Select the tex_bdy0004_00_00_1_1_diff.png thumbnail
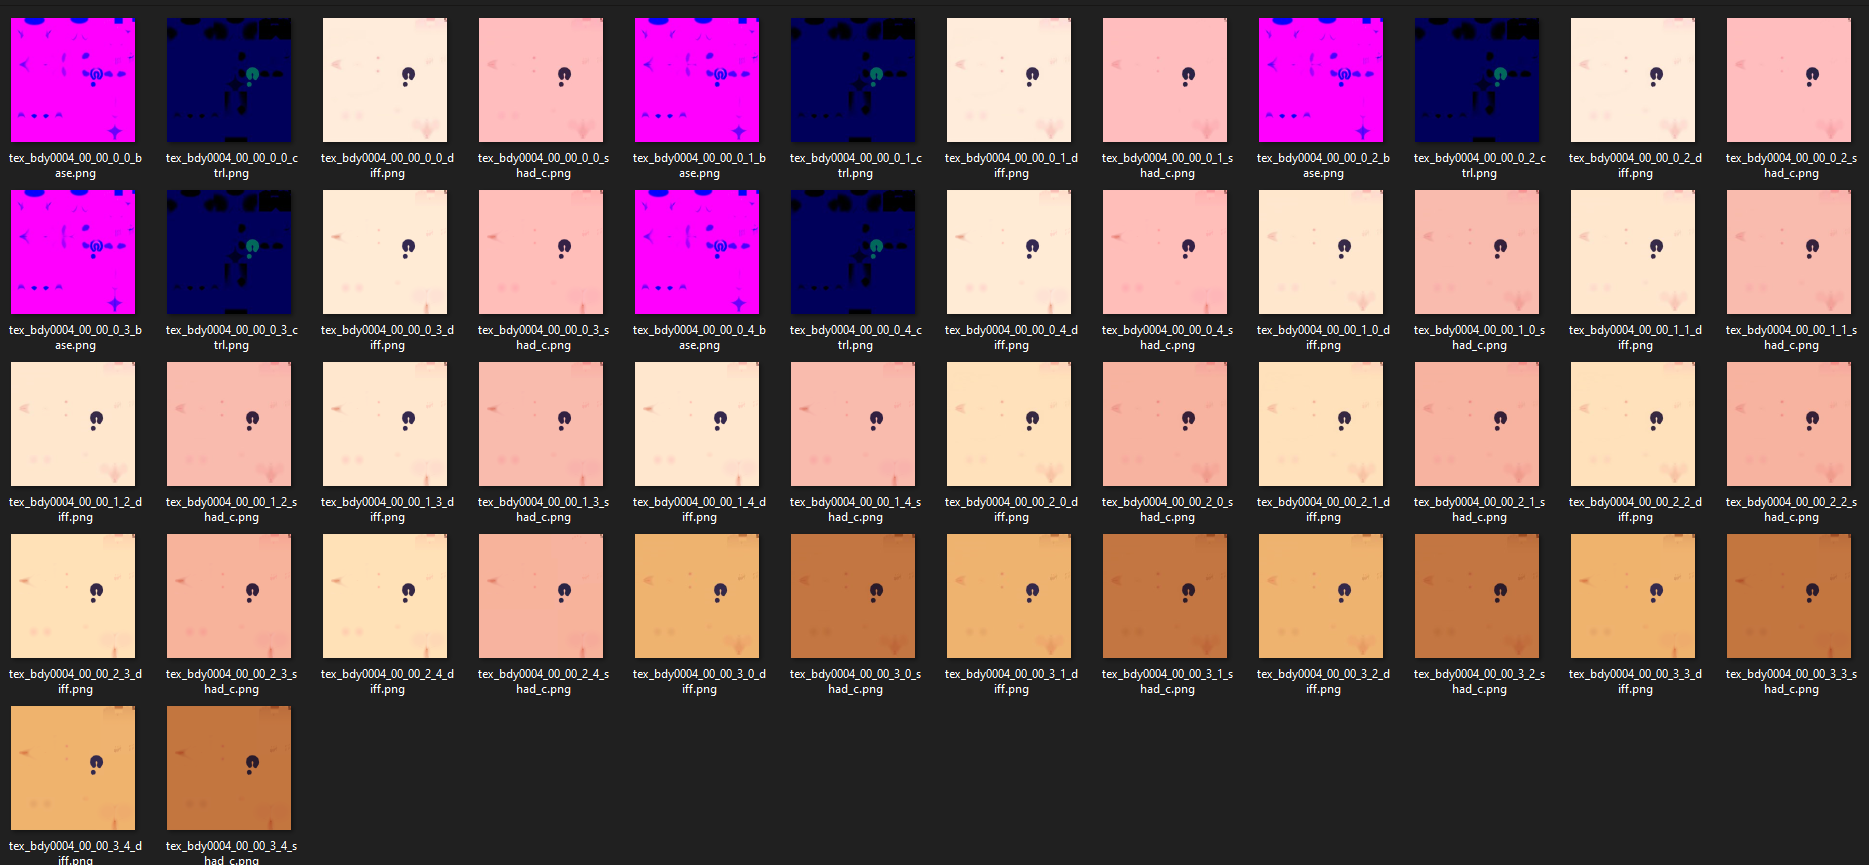 click(1633, 252)
